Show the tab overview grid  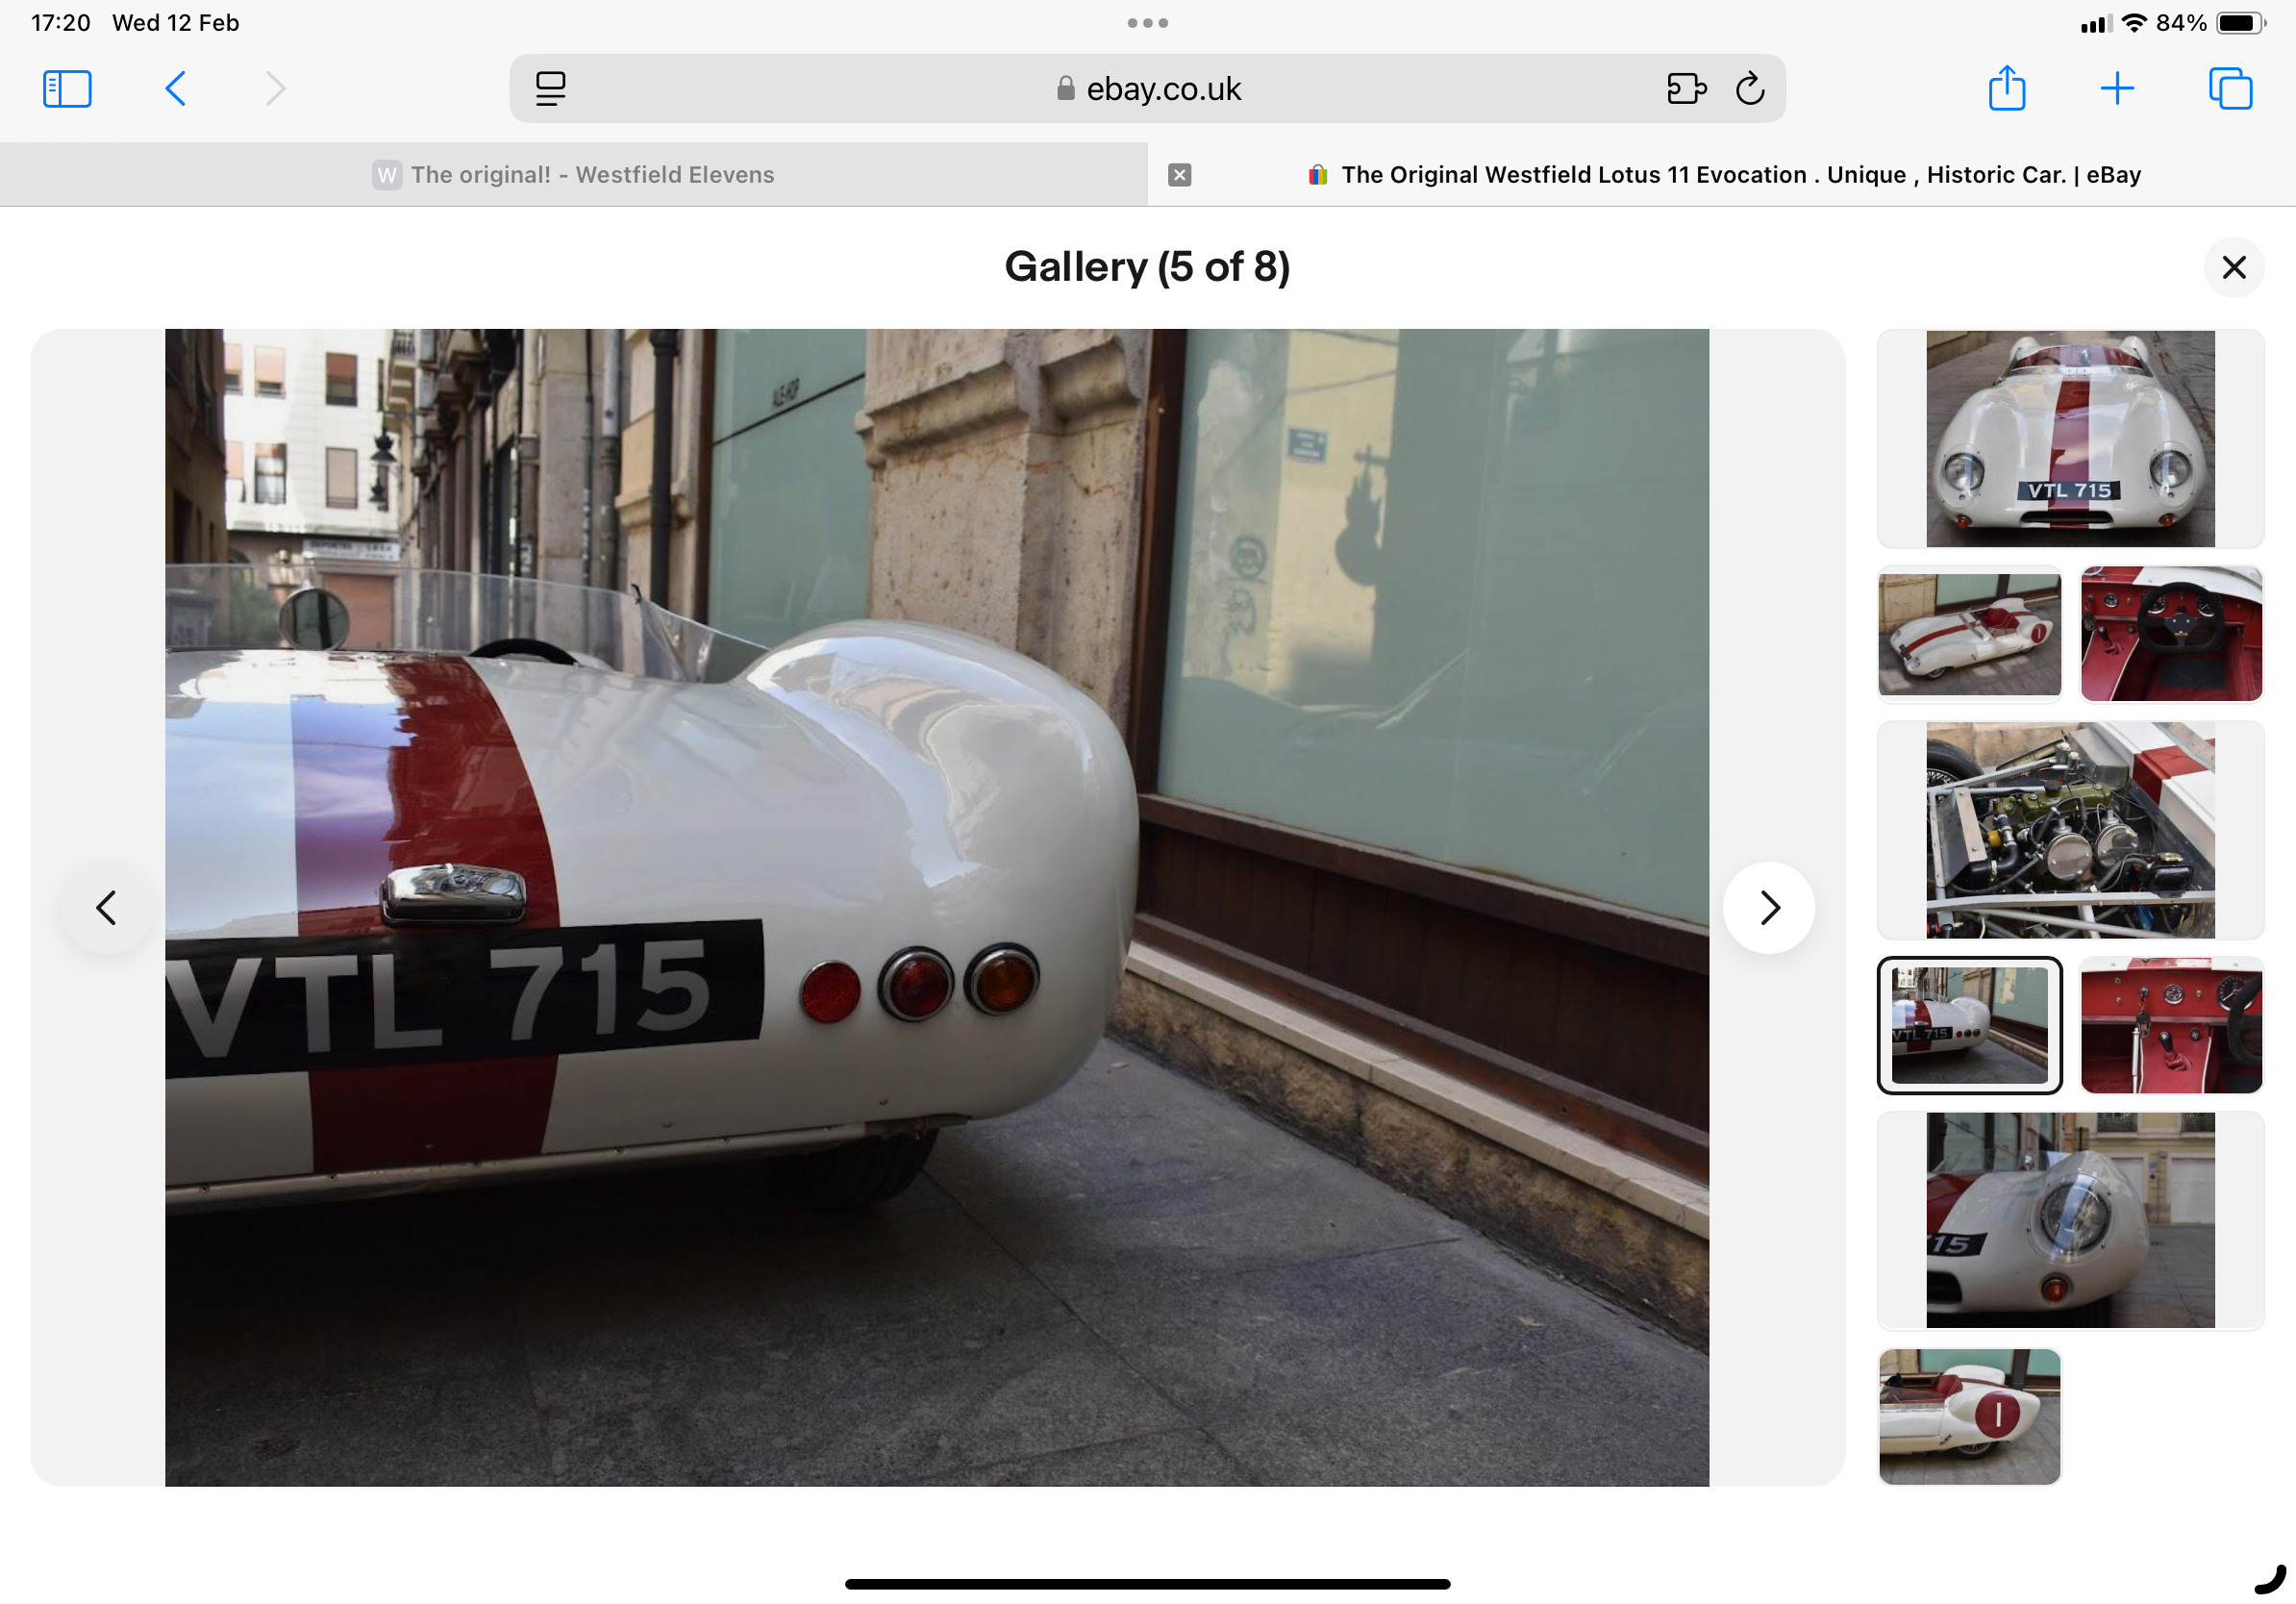(x=2229, y=89)
